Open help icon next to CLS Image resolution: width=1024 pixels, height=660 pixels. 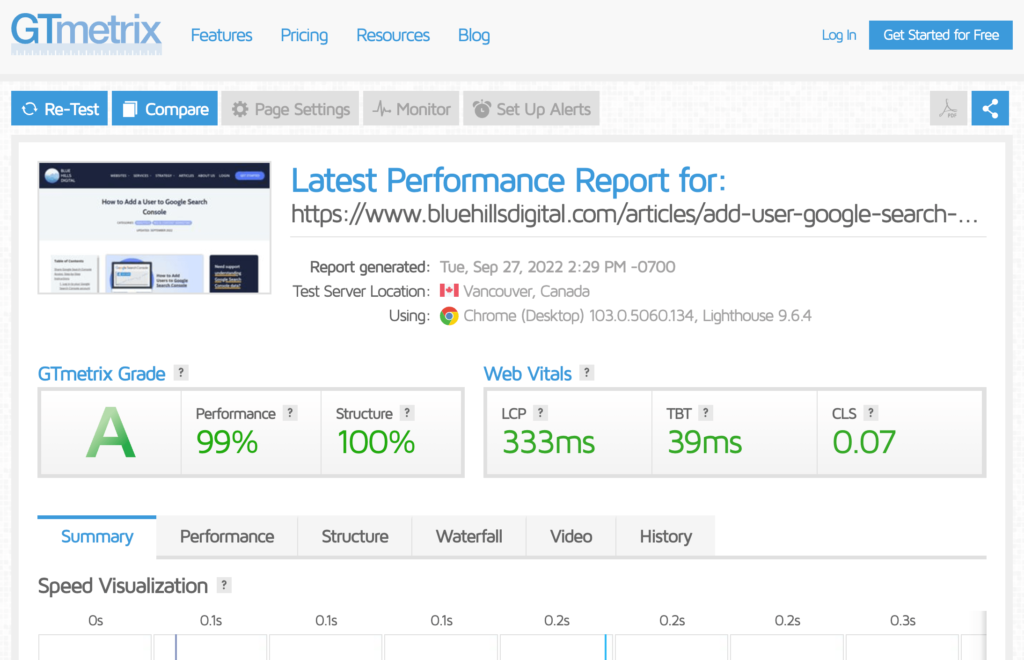click(x=871, y=413)
